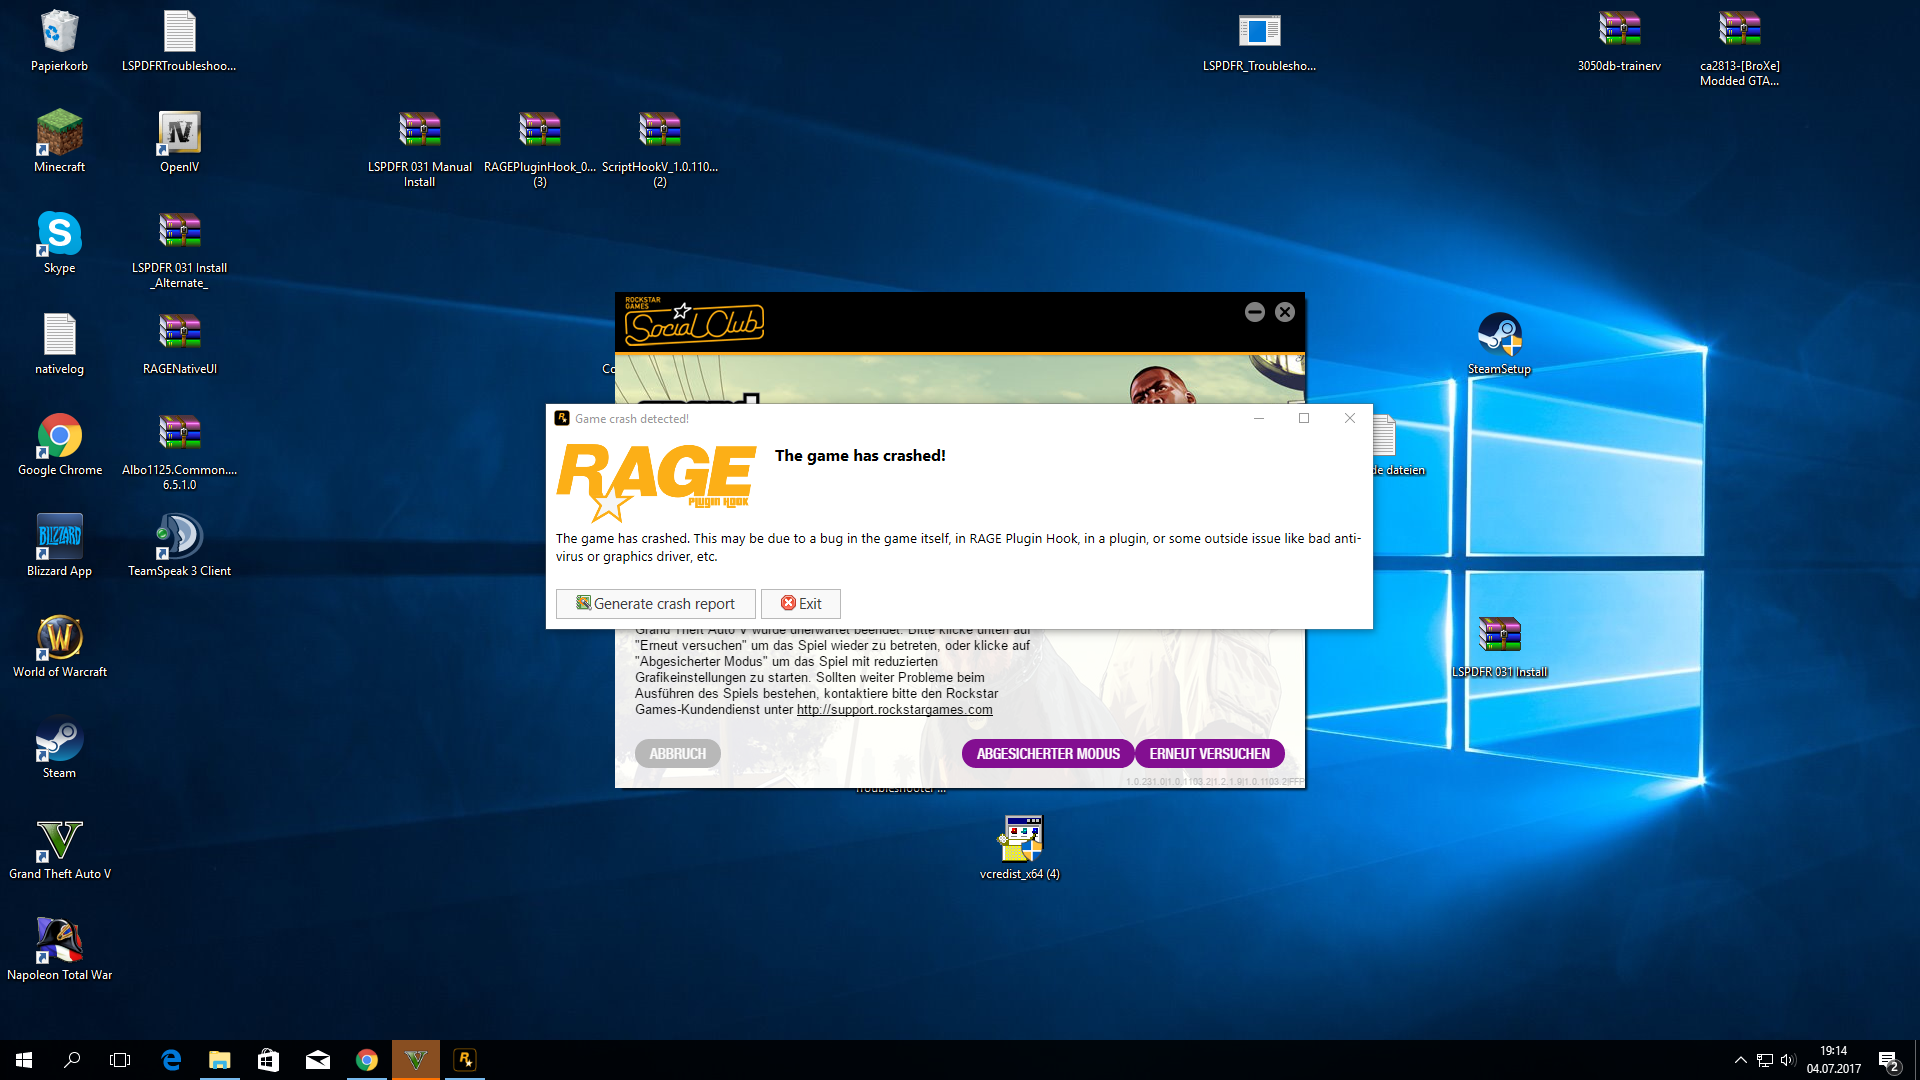
Task: Click the Generate crash report button
Action: 655,604
